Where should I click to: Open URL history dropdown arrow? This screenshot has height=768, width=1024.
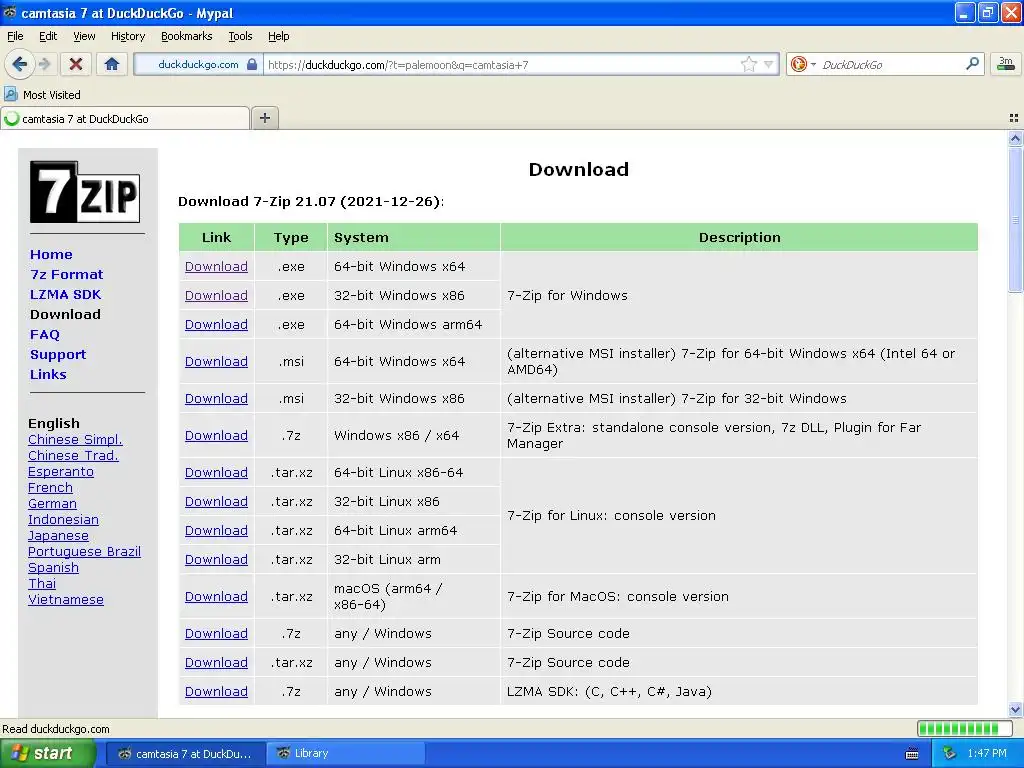click(769, 64)
